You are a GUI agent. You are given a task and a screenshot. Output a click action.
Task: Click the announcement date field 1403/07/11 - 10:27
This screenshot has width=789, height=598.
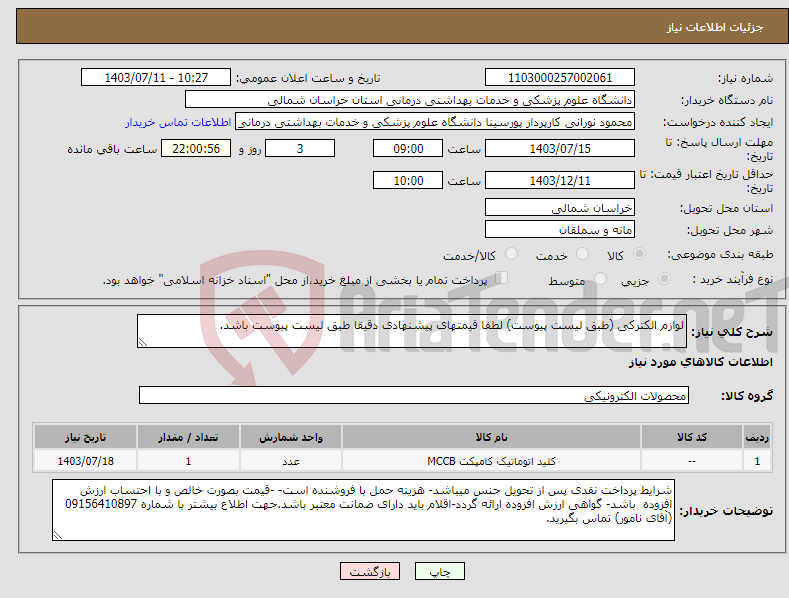[x=156, y=78]
